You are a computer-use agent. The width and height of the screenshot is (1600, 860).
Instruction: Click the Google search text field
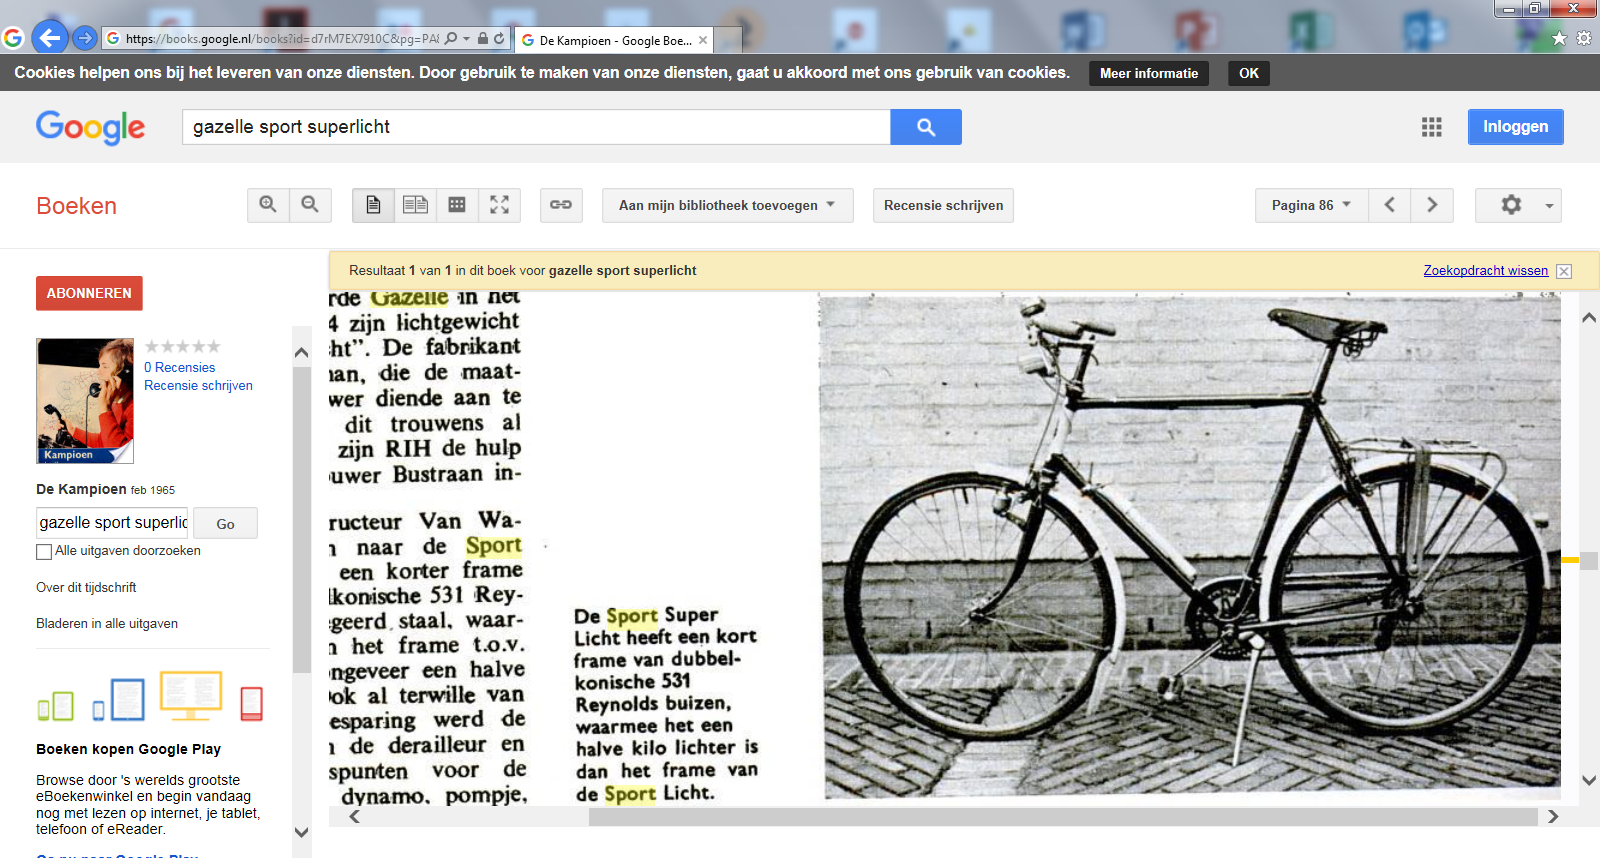point(536,127)
